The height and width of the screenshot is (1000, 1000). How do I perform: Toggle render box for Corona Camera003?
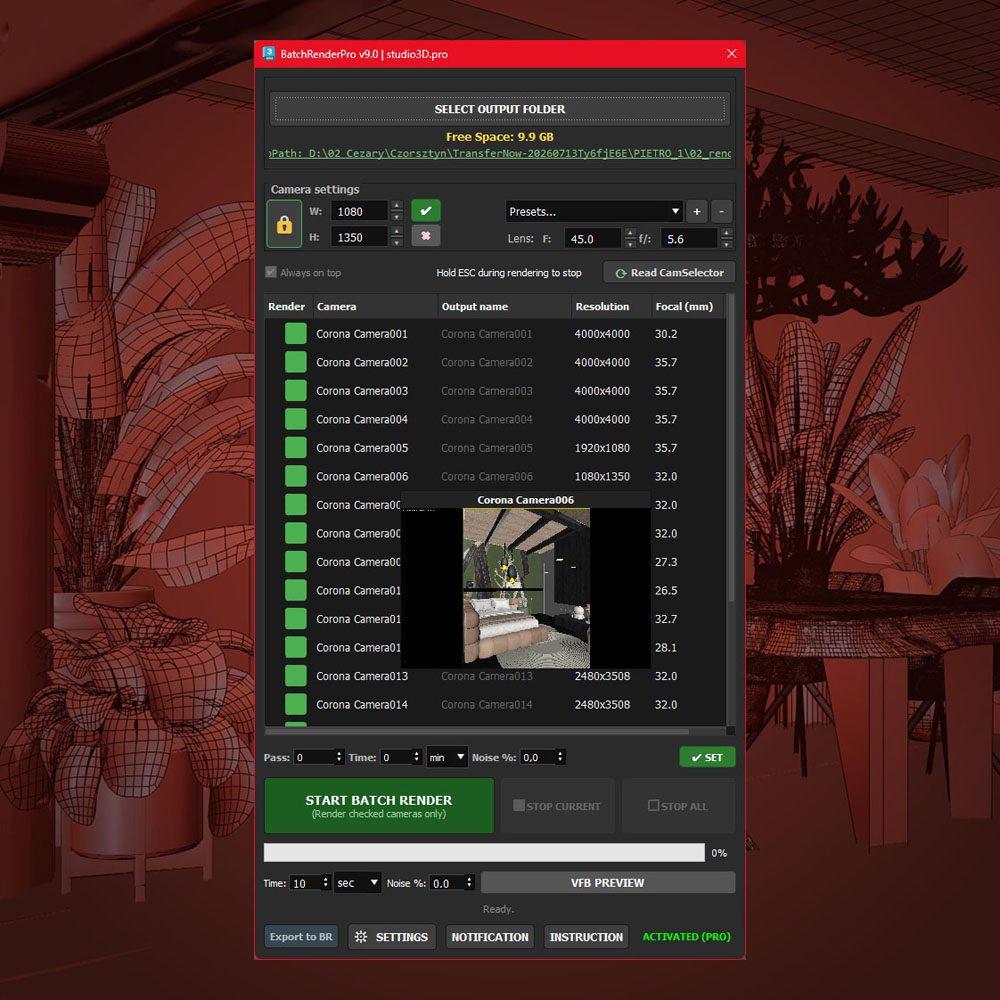click(x=295, y=391)
